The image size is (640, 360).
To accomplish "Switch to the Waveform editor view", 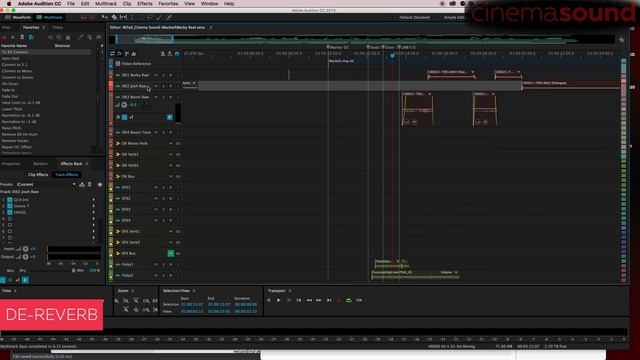I will [18, 18].
